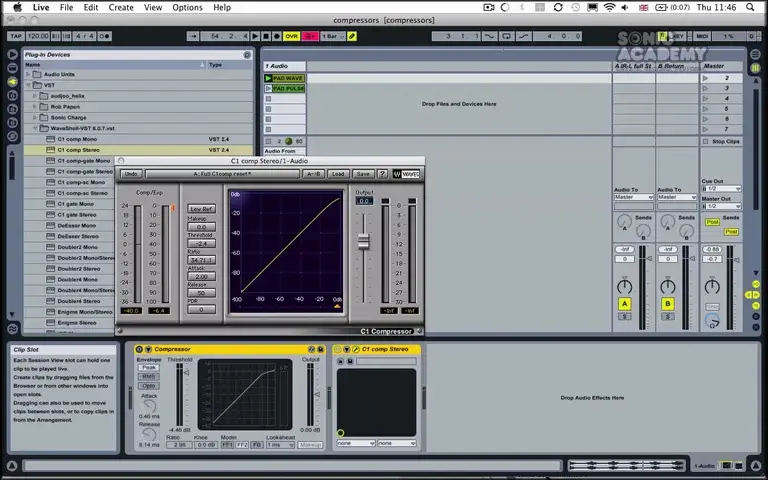This screenshot has height=480, width=768.
Task: Open the Lookahead 1 ms dropdown
Action: click(281, 445)
